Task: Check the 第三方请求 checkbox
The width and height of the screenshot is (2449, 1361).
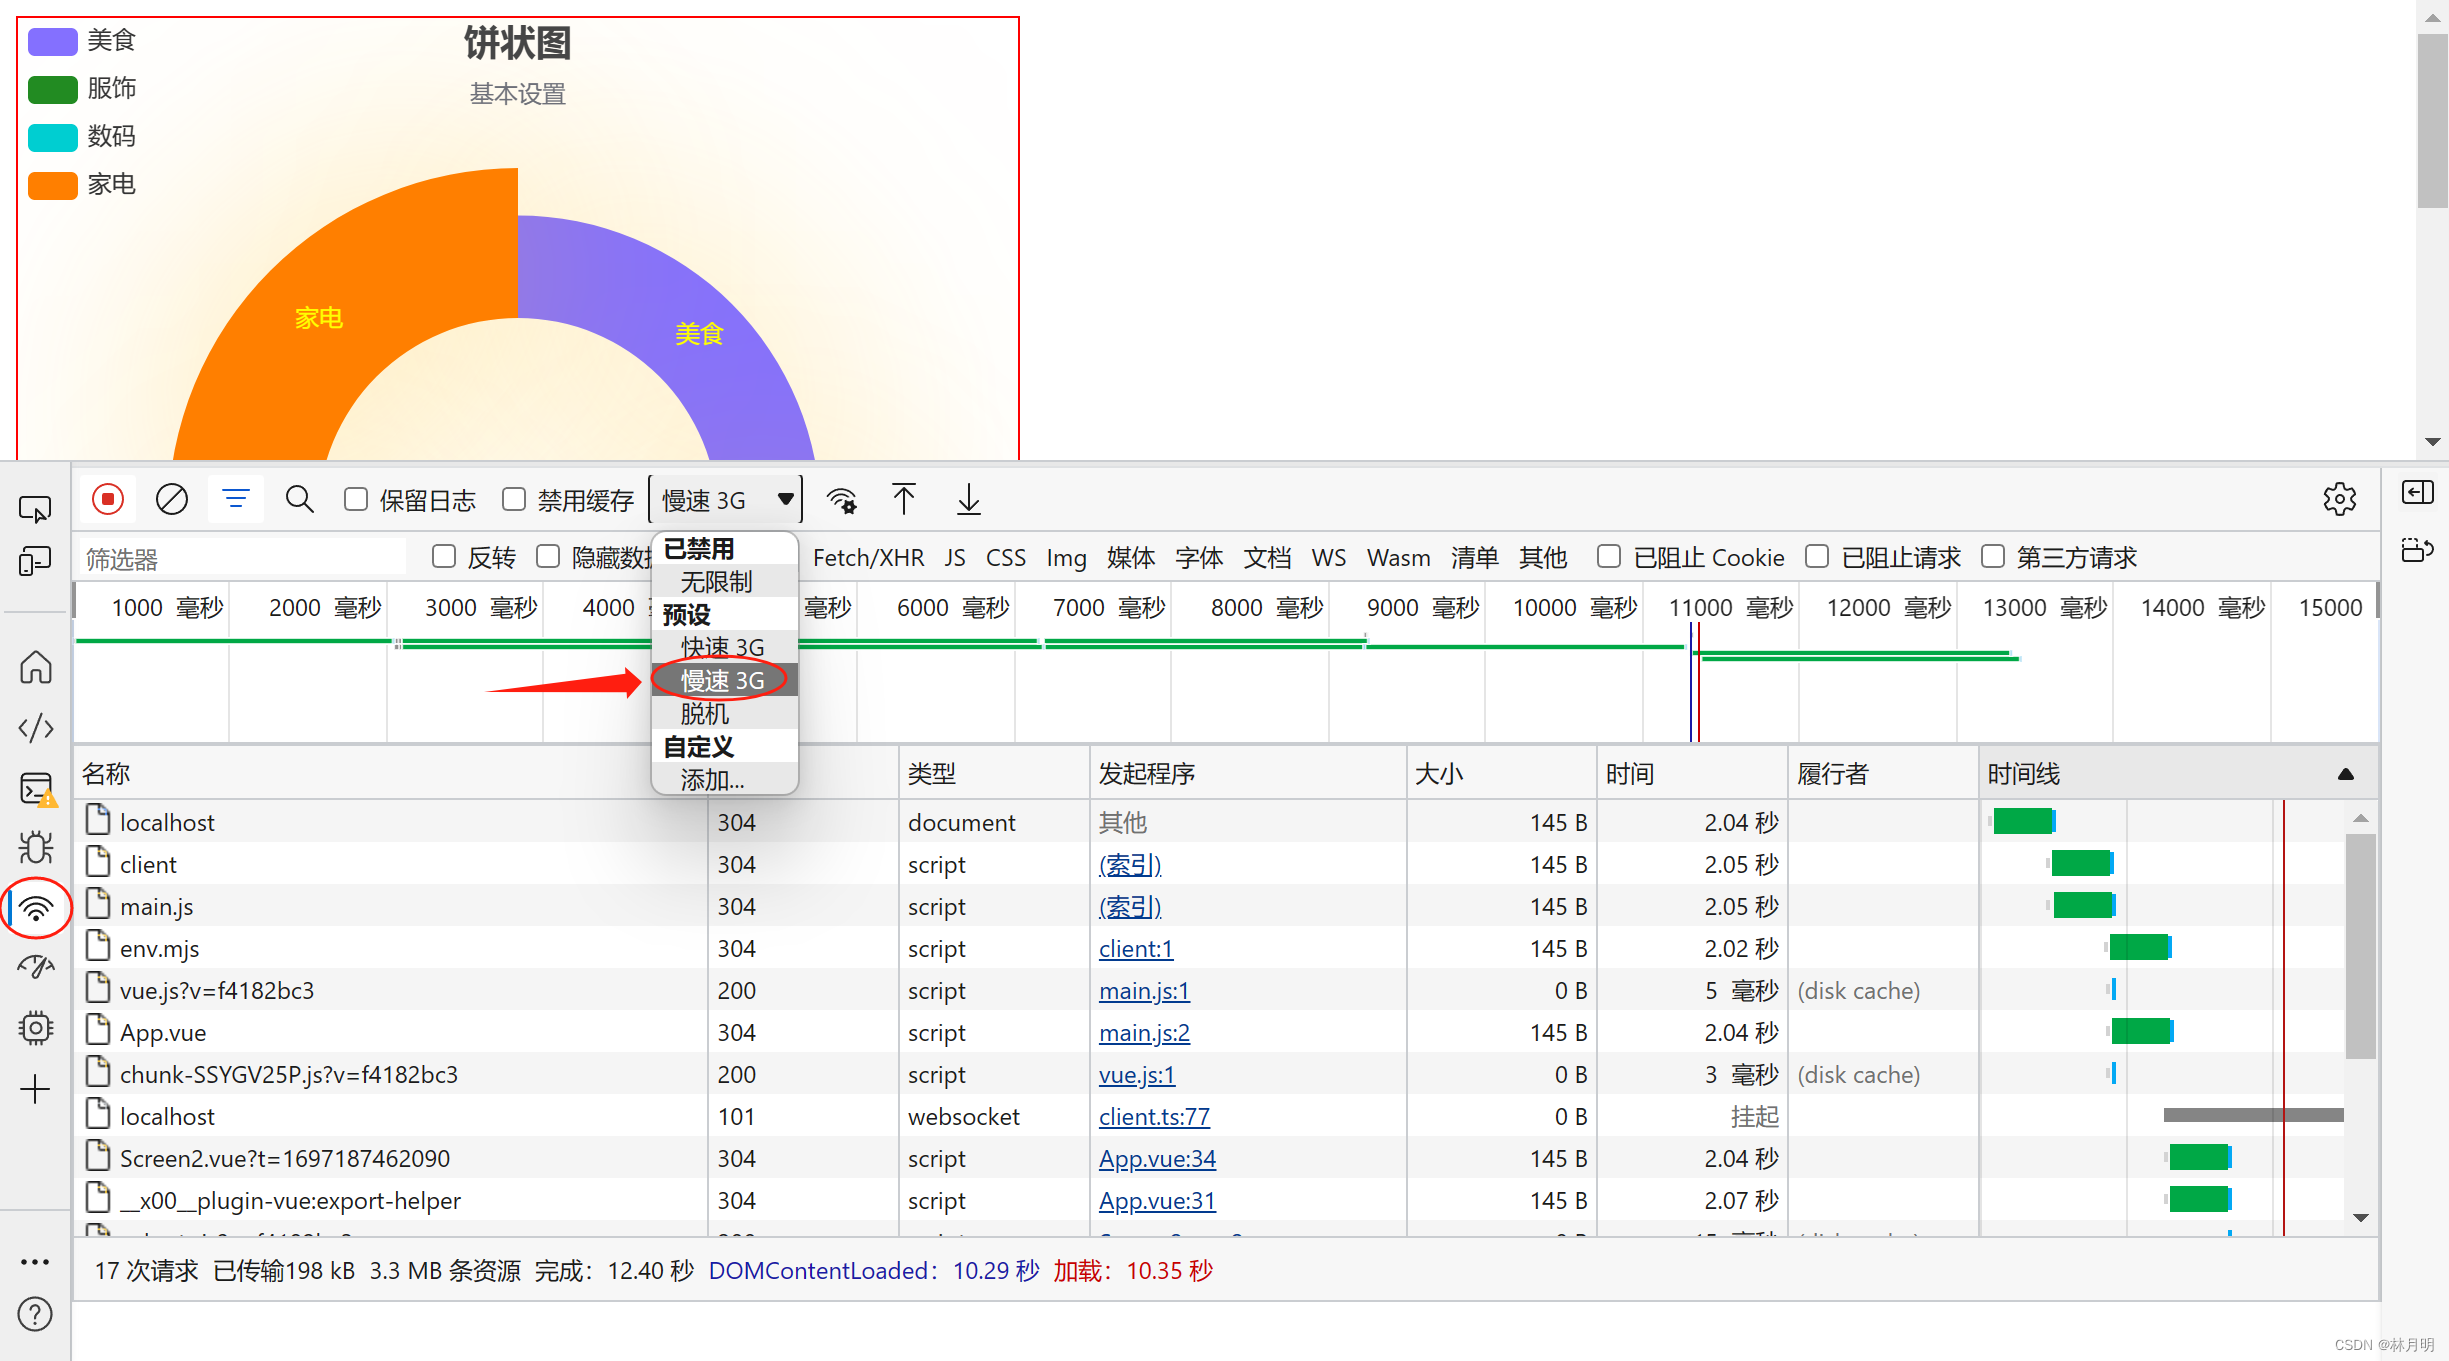Action: (1993, 556)
